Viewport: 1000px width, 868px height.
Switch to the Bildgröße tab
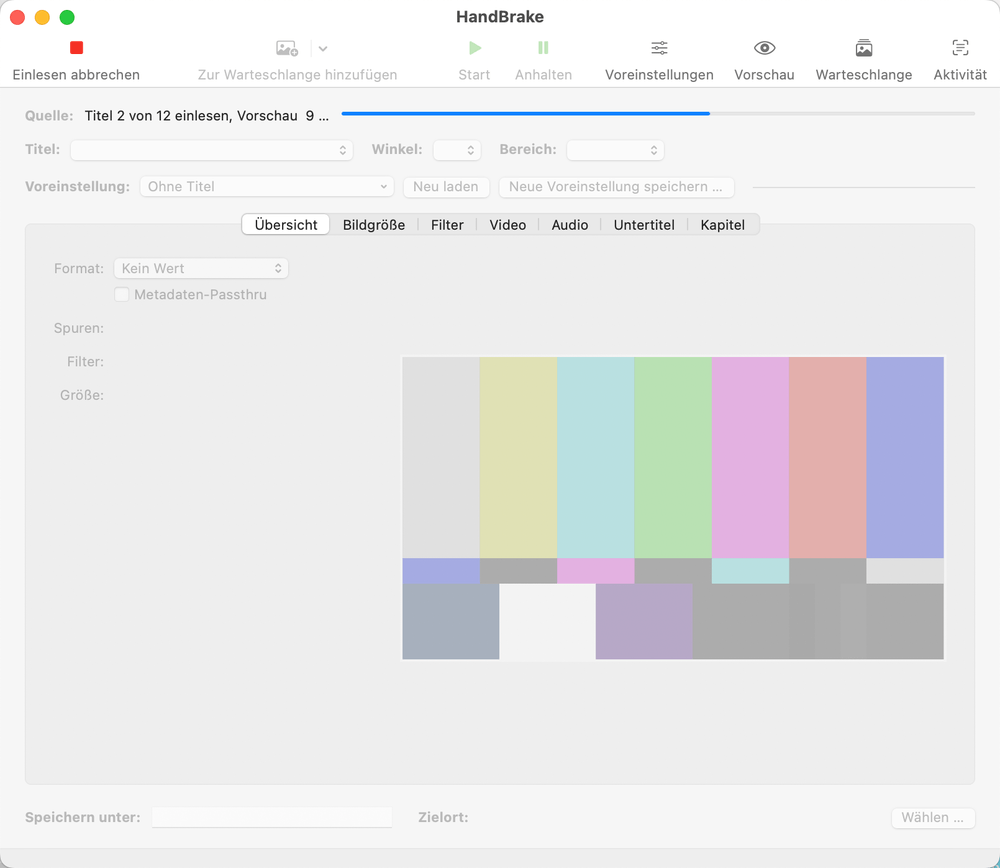point(374,225)
